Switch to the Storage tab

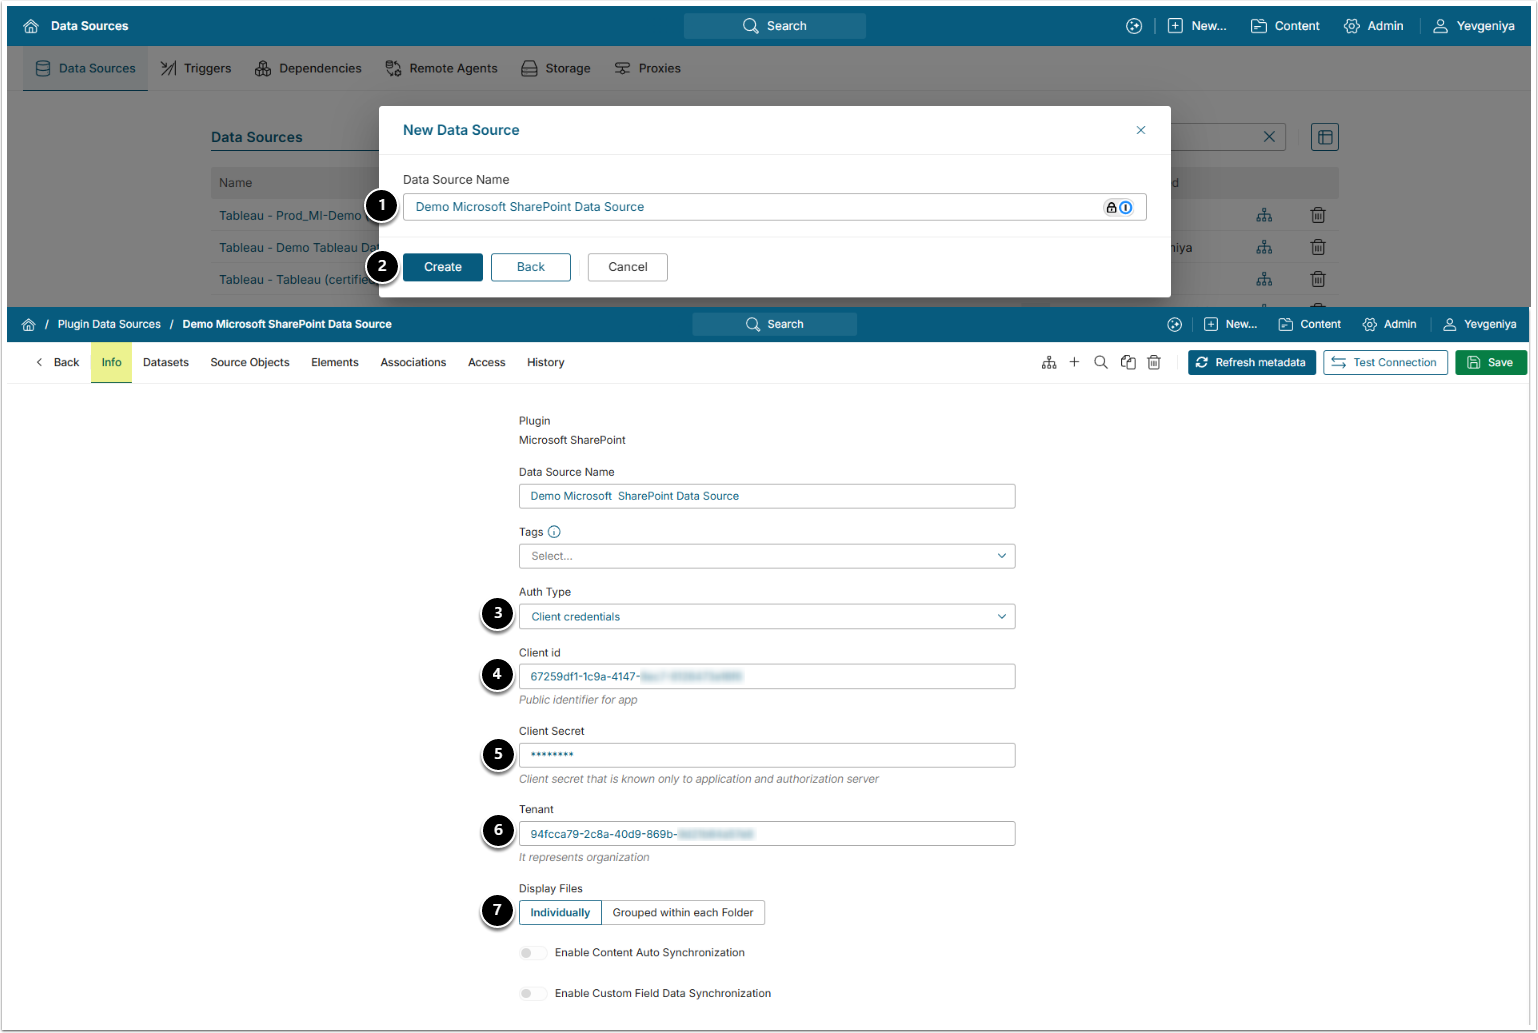[x=556, y=68]
